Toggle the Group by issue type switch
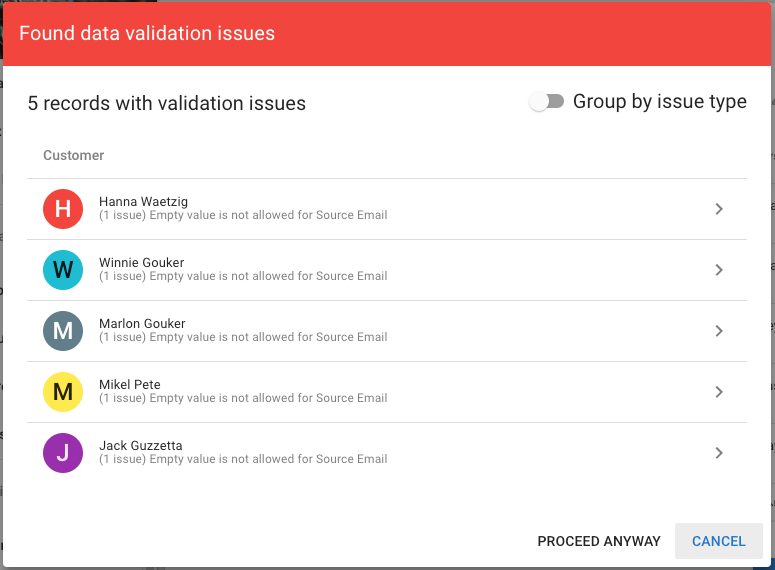The width and height of the screenshot is (775, 570). (546, 101)
